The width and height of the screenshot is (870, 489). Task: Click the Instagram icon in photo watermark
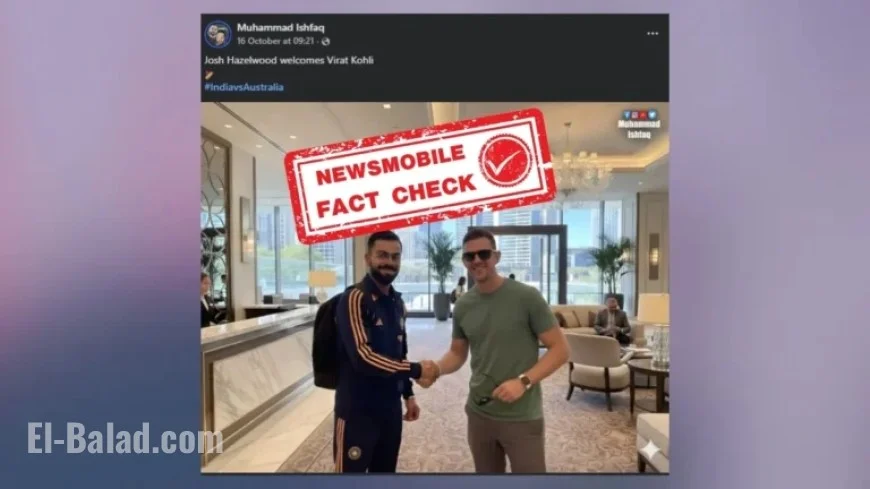coord(635,115)
